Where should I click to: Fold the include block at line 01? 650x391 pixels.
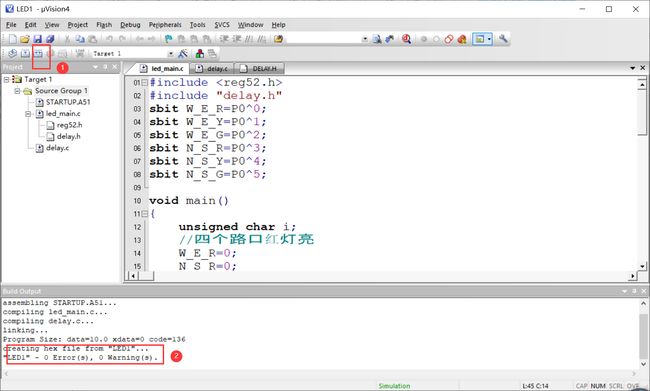pyautogui.click(x=145, y=83)
